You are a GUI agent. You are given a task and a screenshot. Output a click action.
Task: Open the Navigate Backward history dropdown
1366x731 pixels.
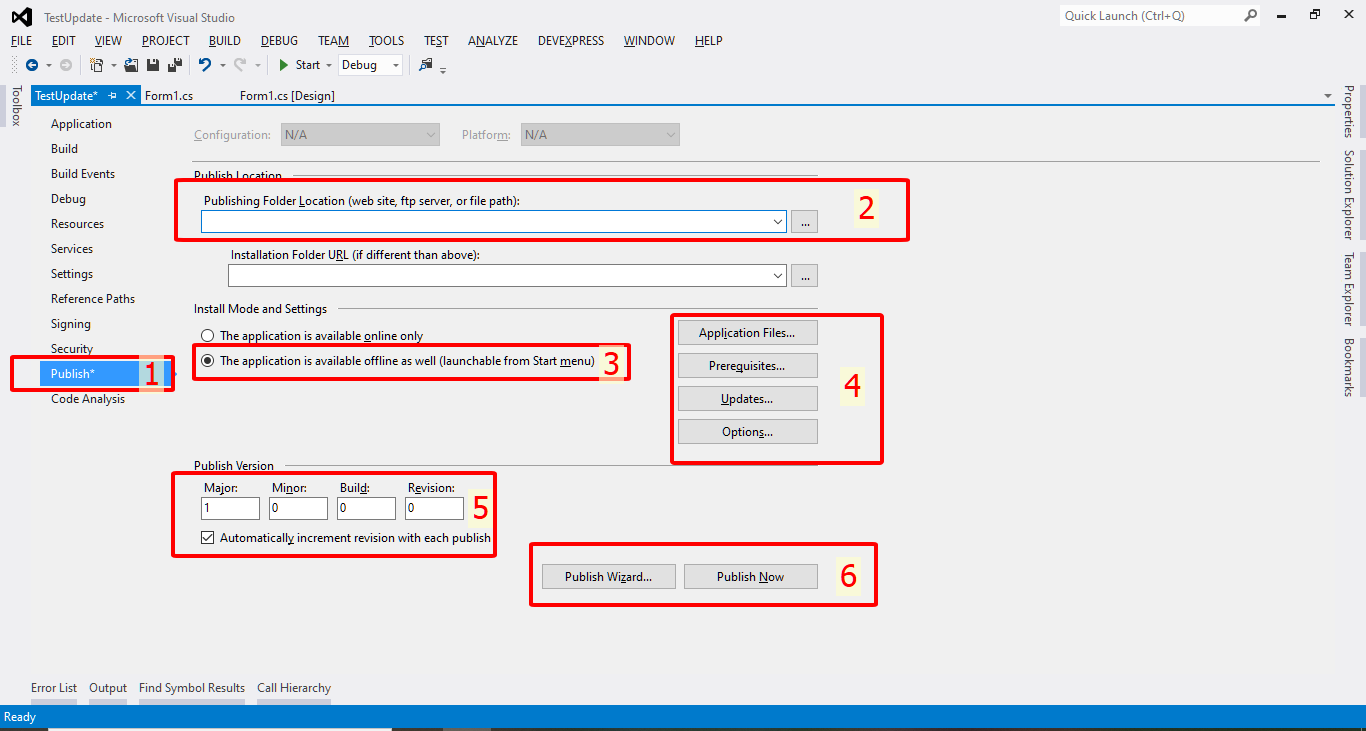coord(48,65)
